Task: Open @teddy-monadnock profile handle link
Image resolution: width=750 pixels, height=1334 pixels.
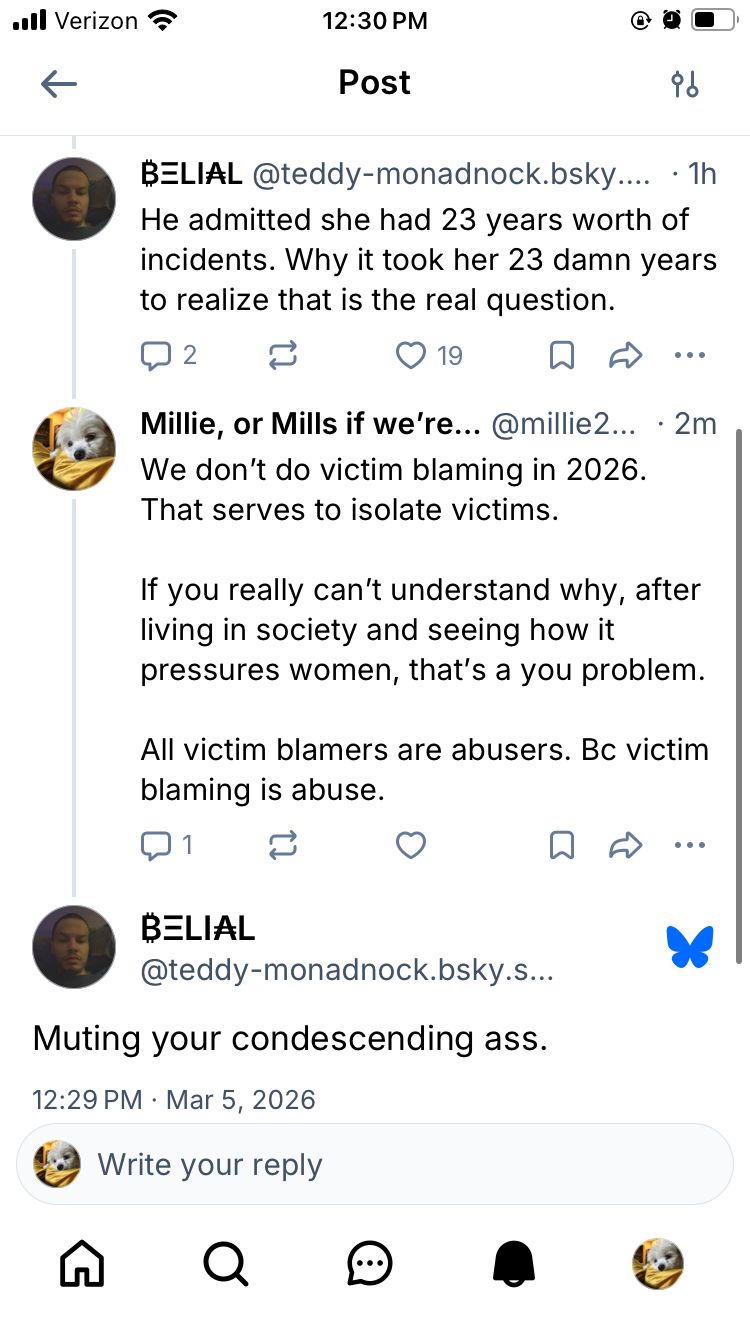Action: [346, 972]
